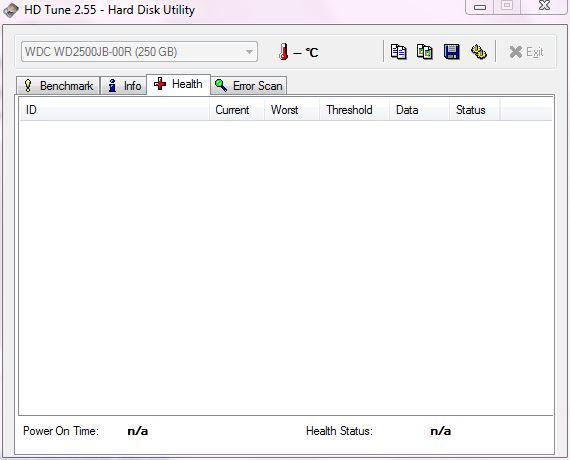Click the Data column header
Screen dimensions: 570x460
coord(420,110)
